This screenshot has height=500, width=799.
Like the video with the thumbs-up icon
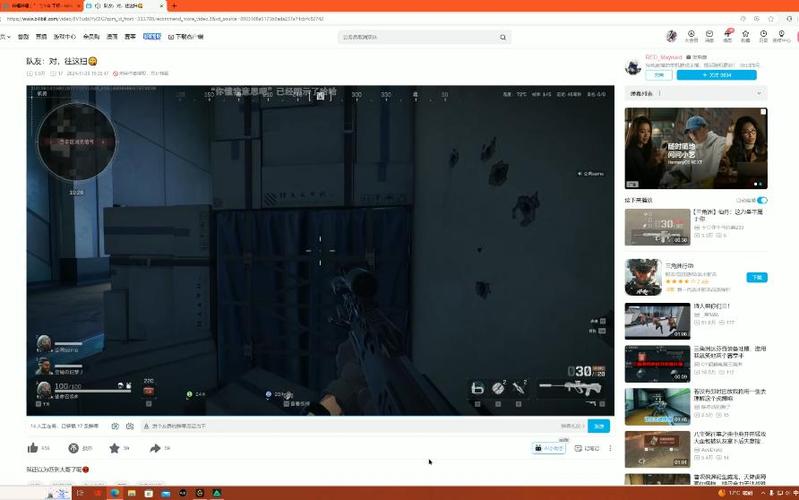(x=33, y=448)
